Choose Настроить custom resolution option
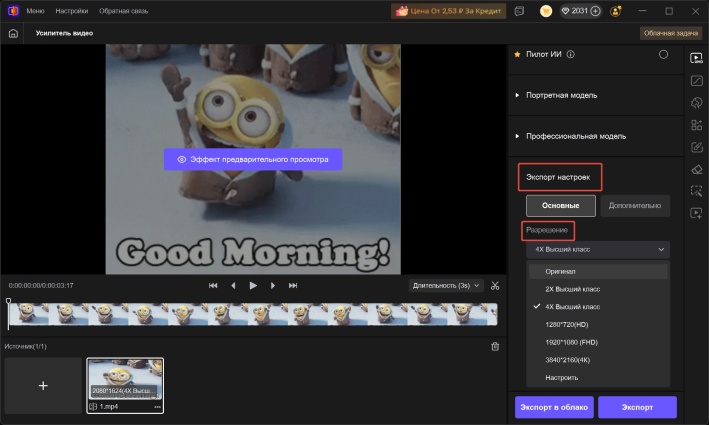Viewport: 709px width, 425px height. point(598,378)
